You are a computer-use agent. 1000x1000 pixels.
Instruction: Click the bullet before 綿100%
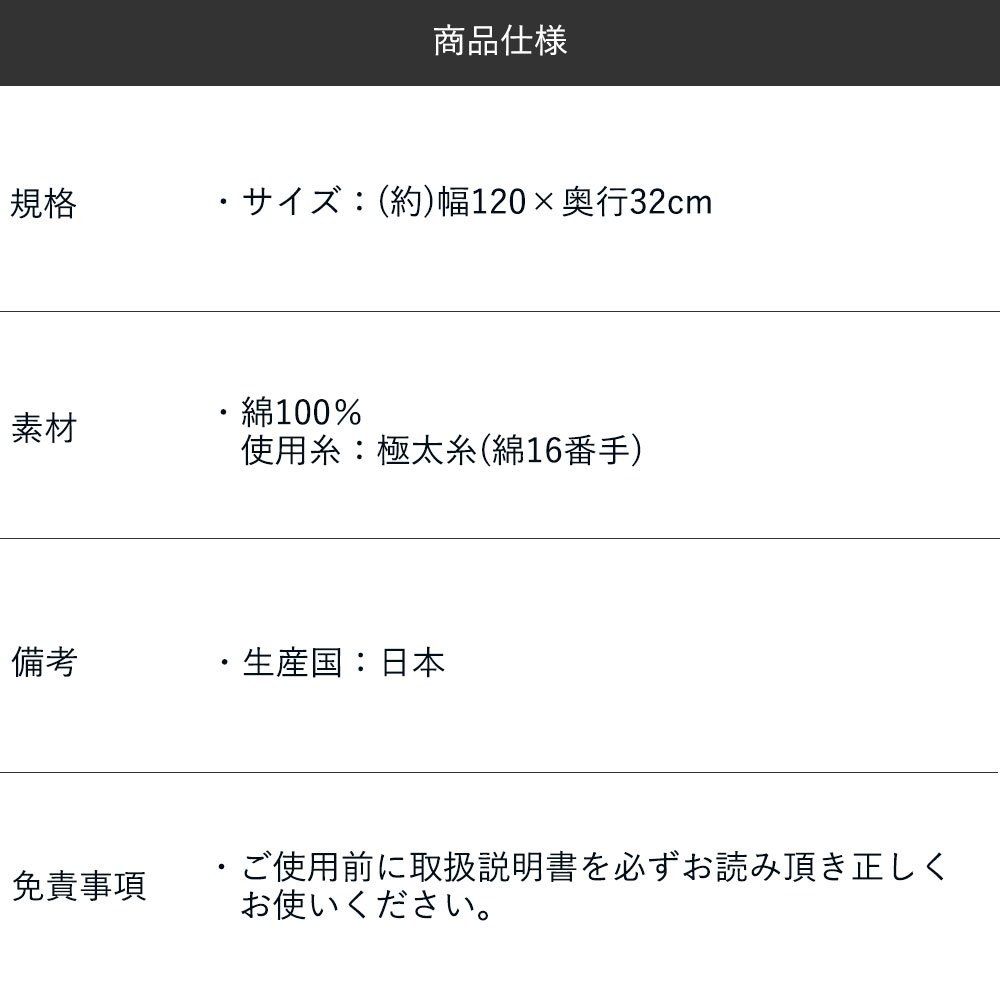coord(224,412)
